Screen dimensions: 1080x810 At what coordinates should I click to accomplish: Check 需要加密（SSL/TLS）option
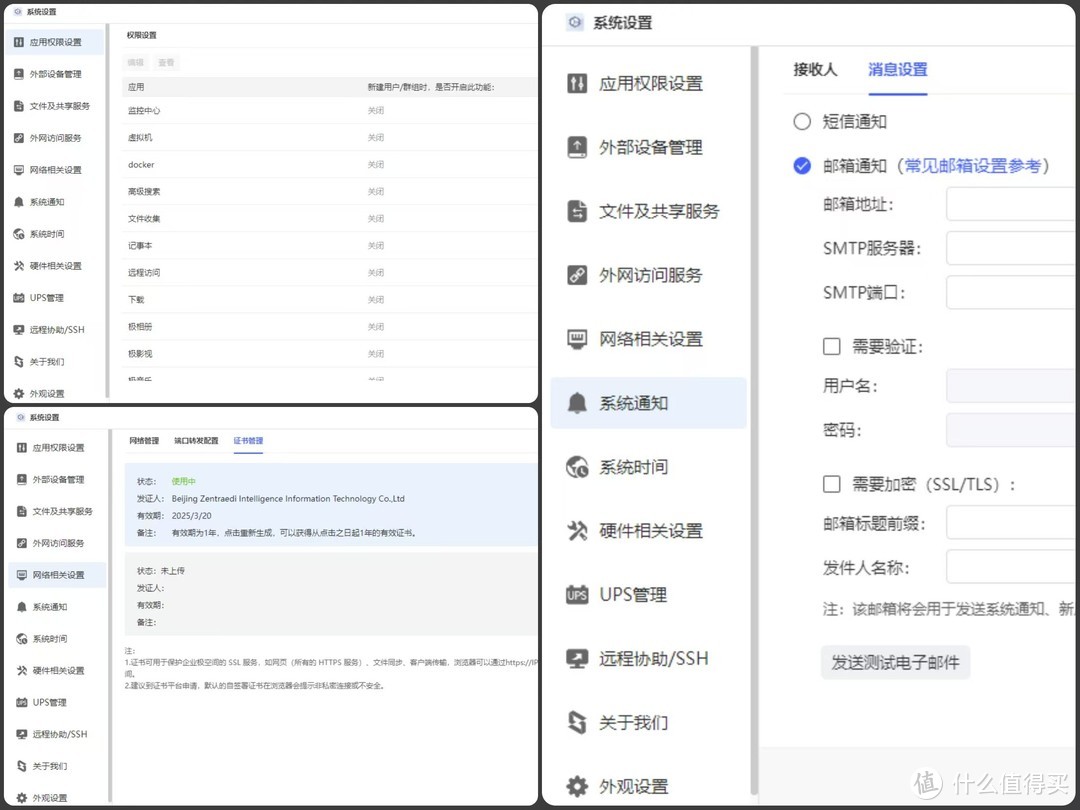(x=831, y=484)
